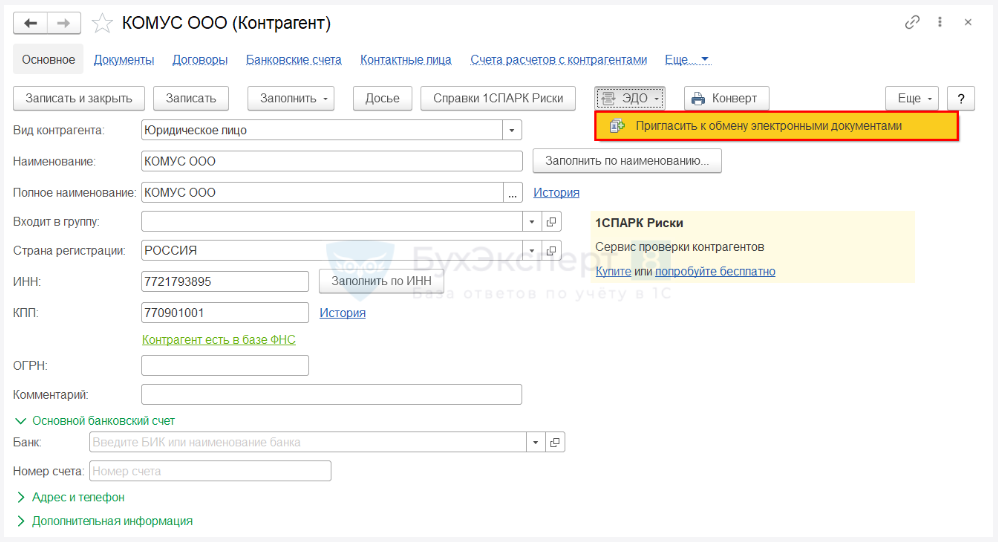Open the Входит в группу dropdown arrow

[532, 222]
